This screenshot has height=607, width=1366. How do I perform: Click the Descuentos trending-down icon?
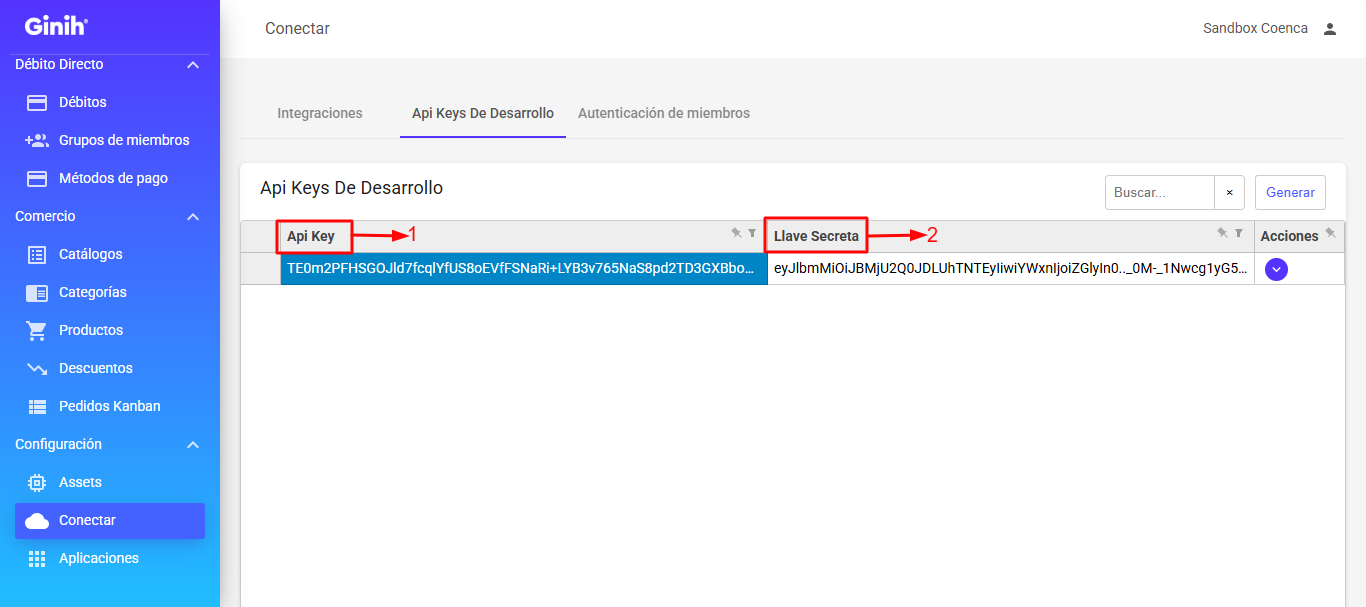point(37,368)
